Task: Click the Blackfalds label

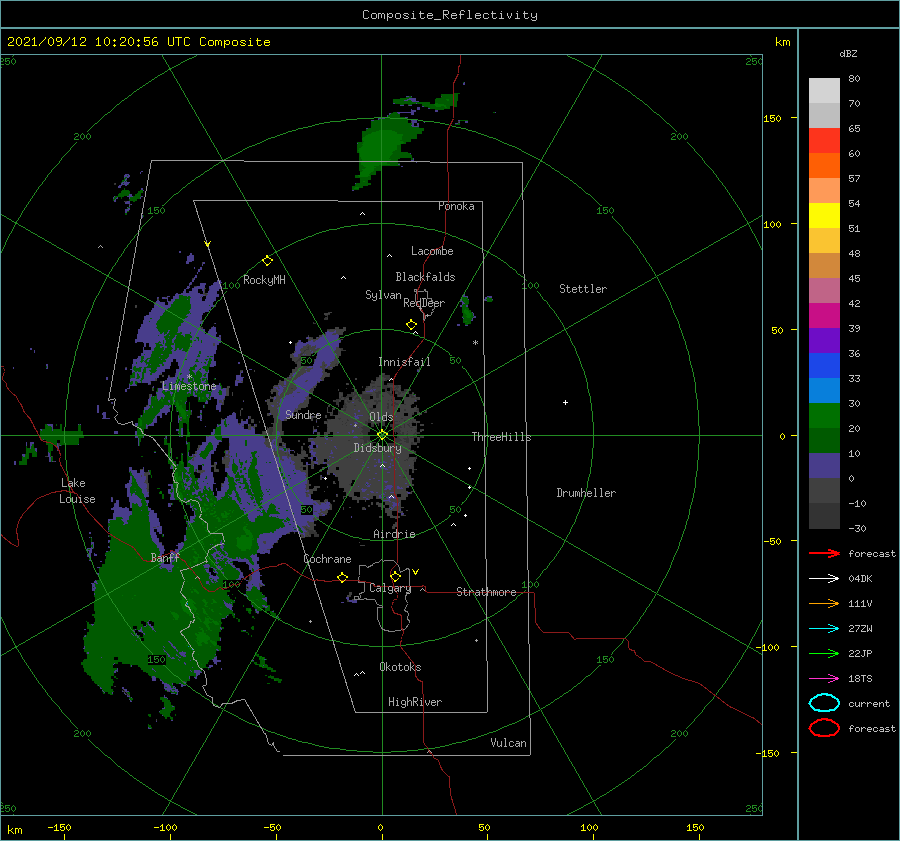Action: coord(425,277)
